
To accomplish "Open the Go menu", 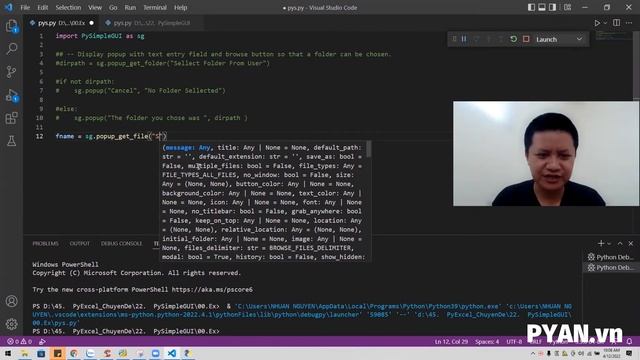I will (113, 7).
